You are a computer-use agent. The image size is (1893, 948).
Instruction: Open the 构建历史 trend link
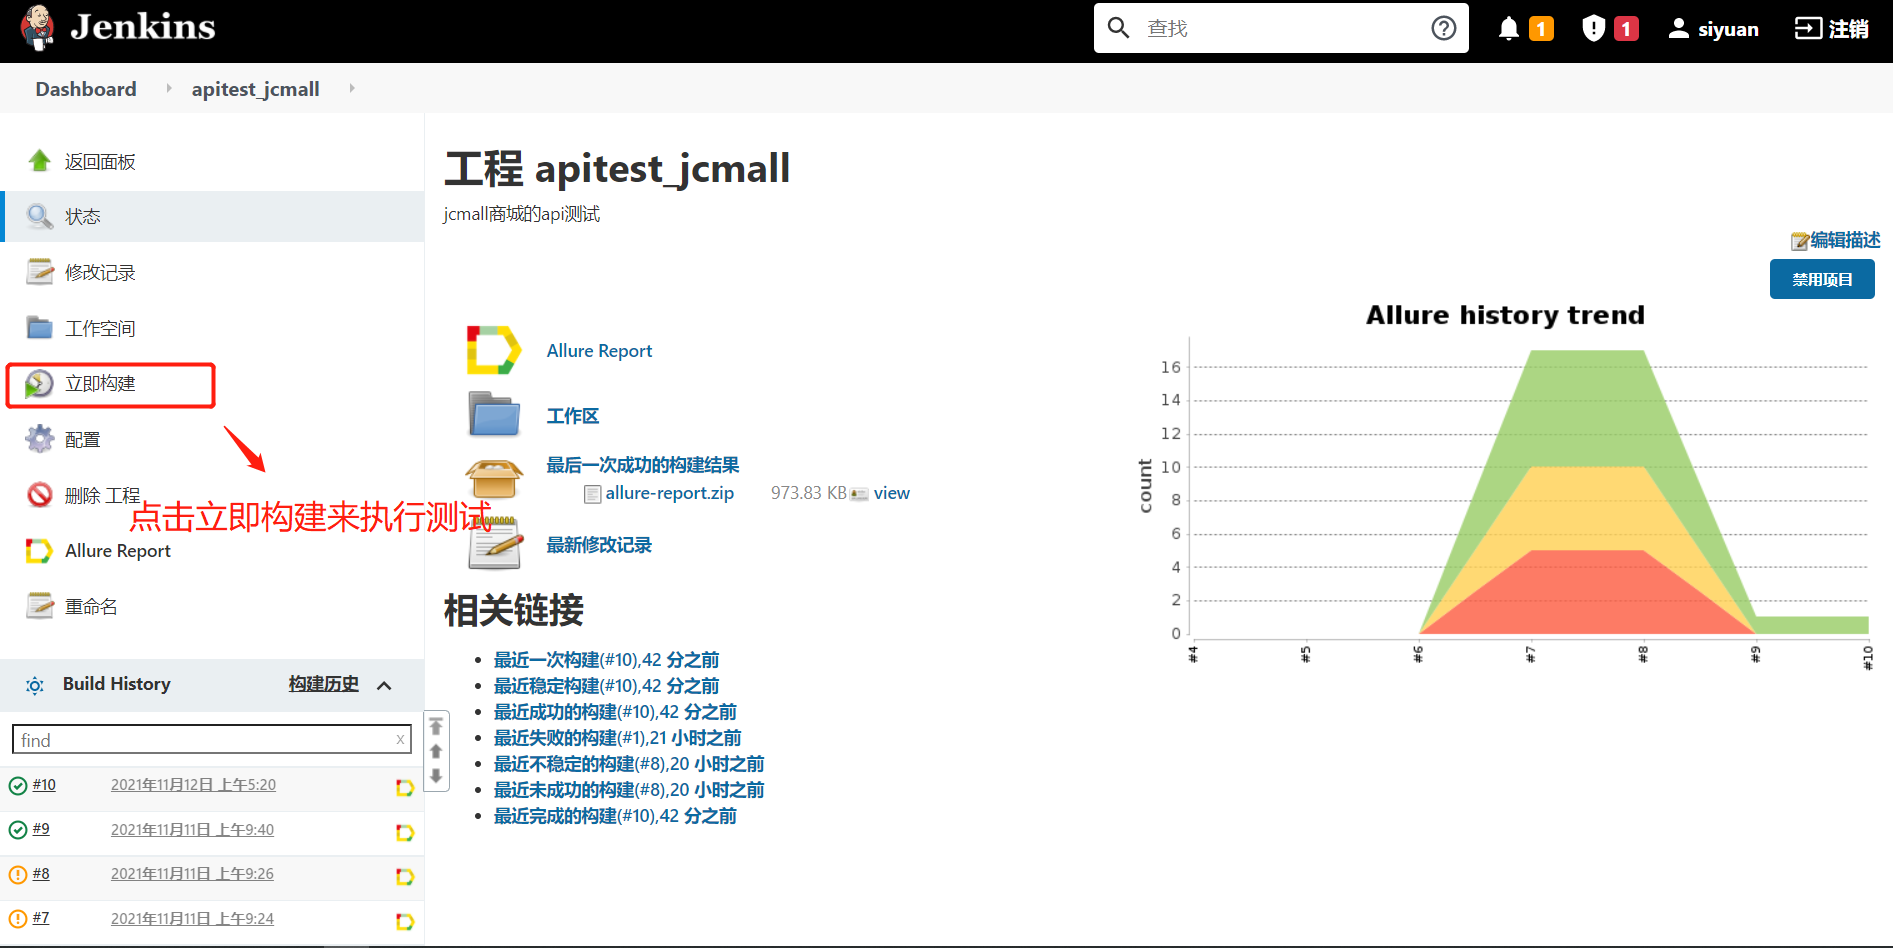(323, 684)
